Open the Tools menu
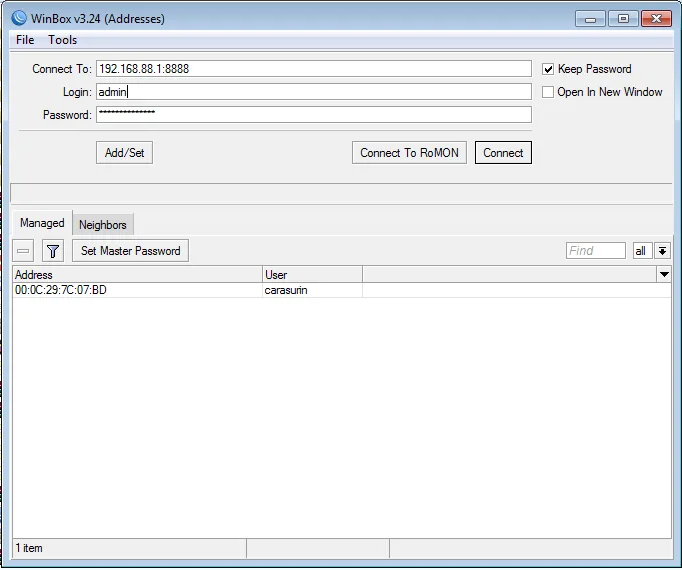Image resolution: width=682 pixels, height=570 pixels. 63,40
